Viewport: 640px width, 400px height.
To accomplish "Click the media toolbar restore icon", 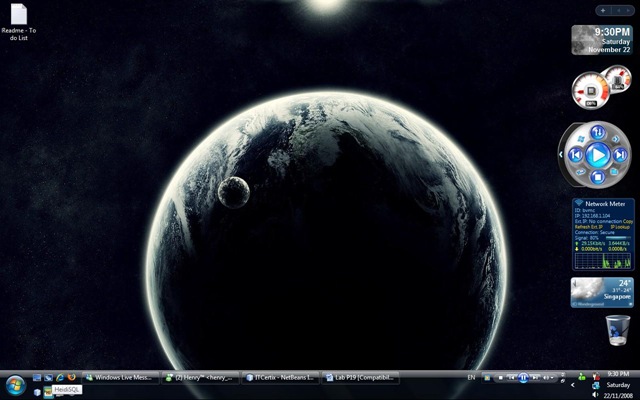I will [x=563, y=381].
